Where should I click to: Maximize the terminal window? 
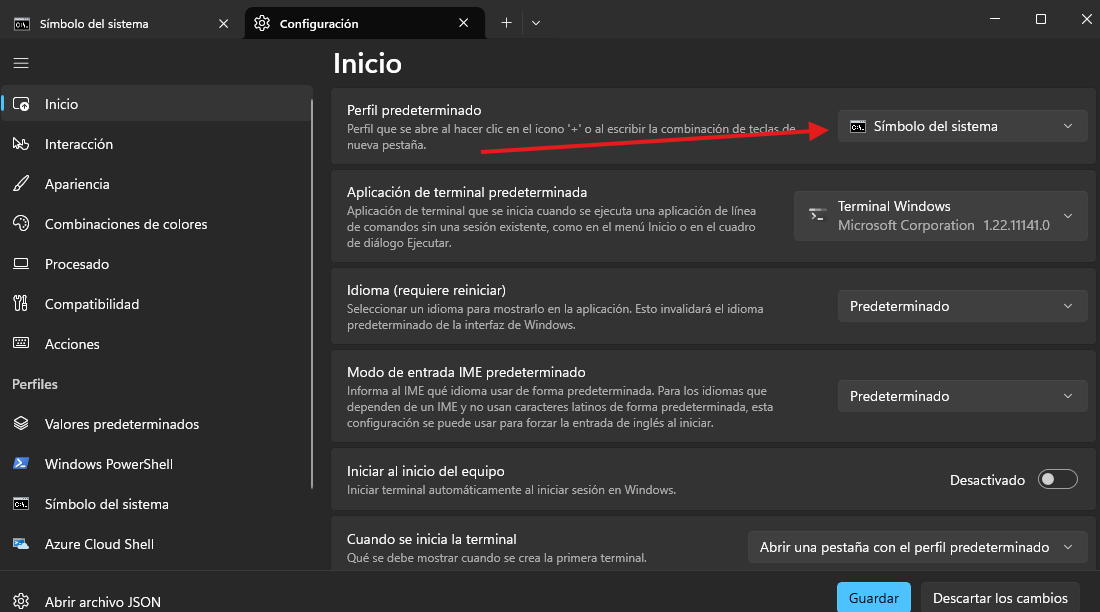[1041, 19]
